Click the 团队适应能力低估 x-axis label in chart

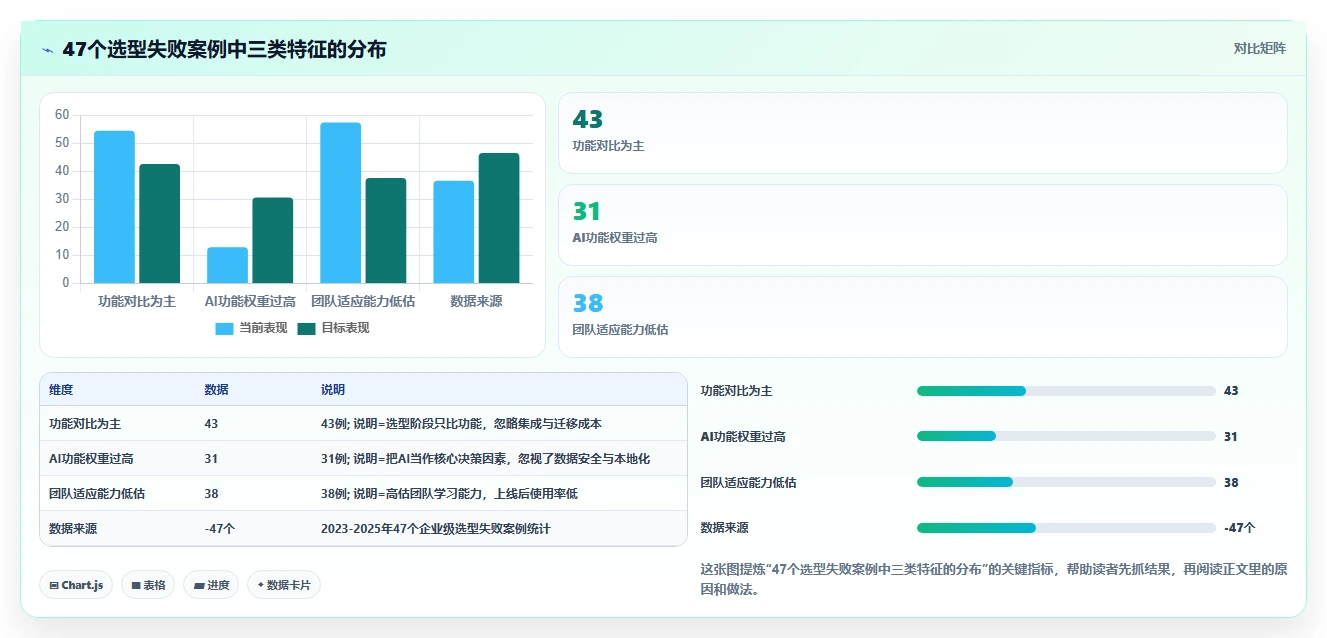(x=363, y=301)
